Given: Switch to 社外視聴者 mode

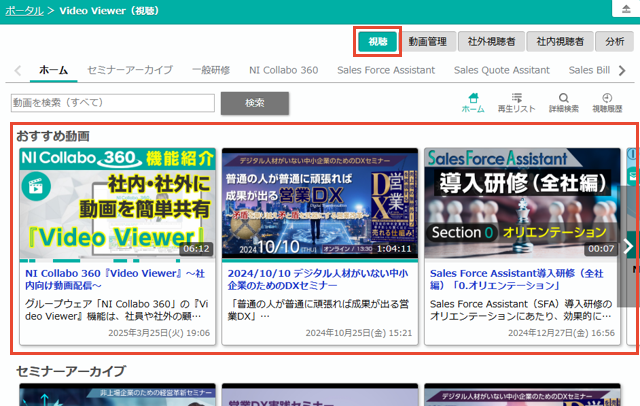Looking at the screenshot, I should tap(491, 42).
